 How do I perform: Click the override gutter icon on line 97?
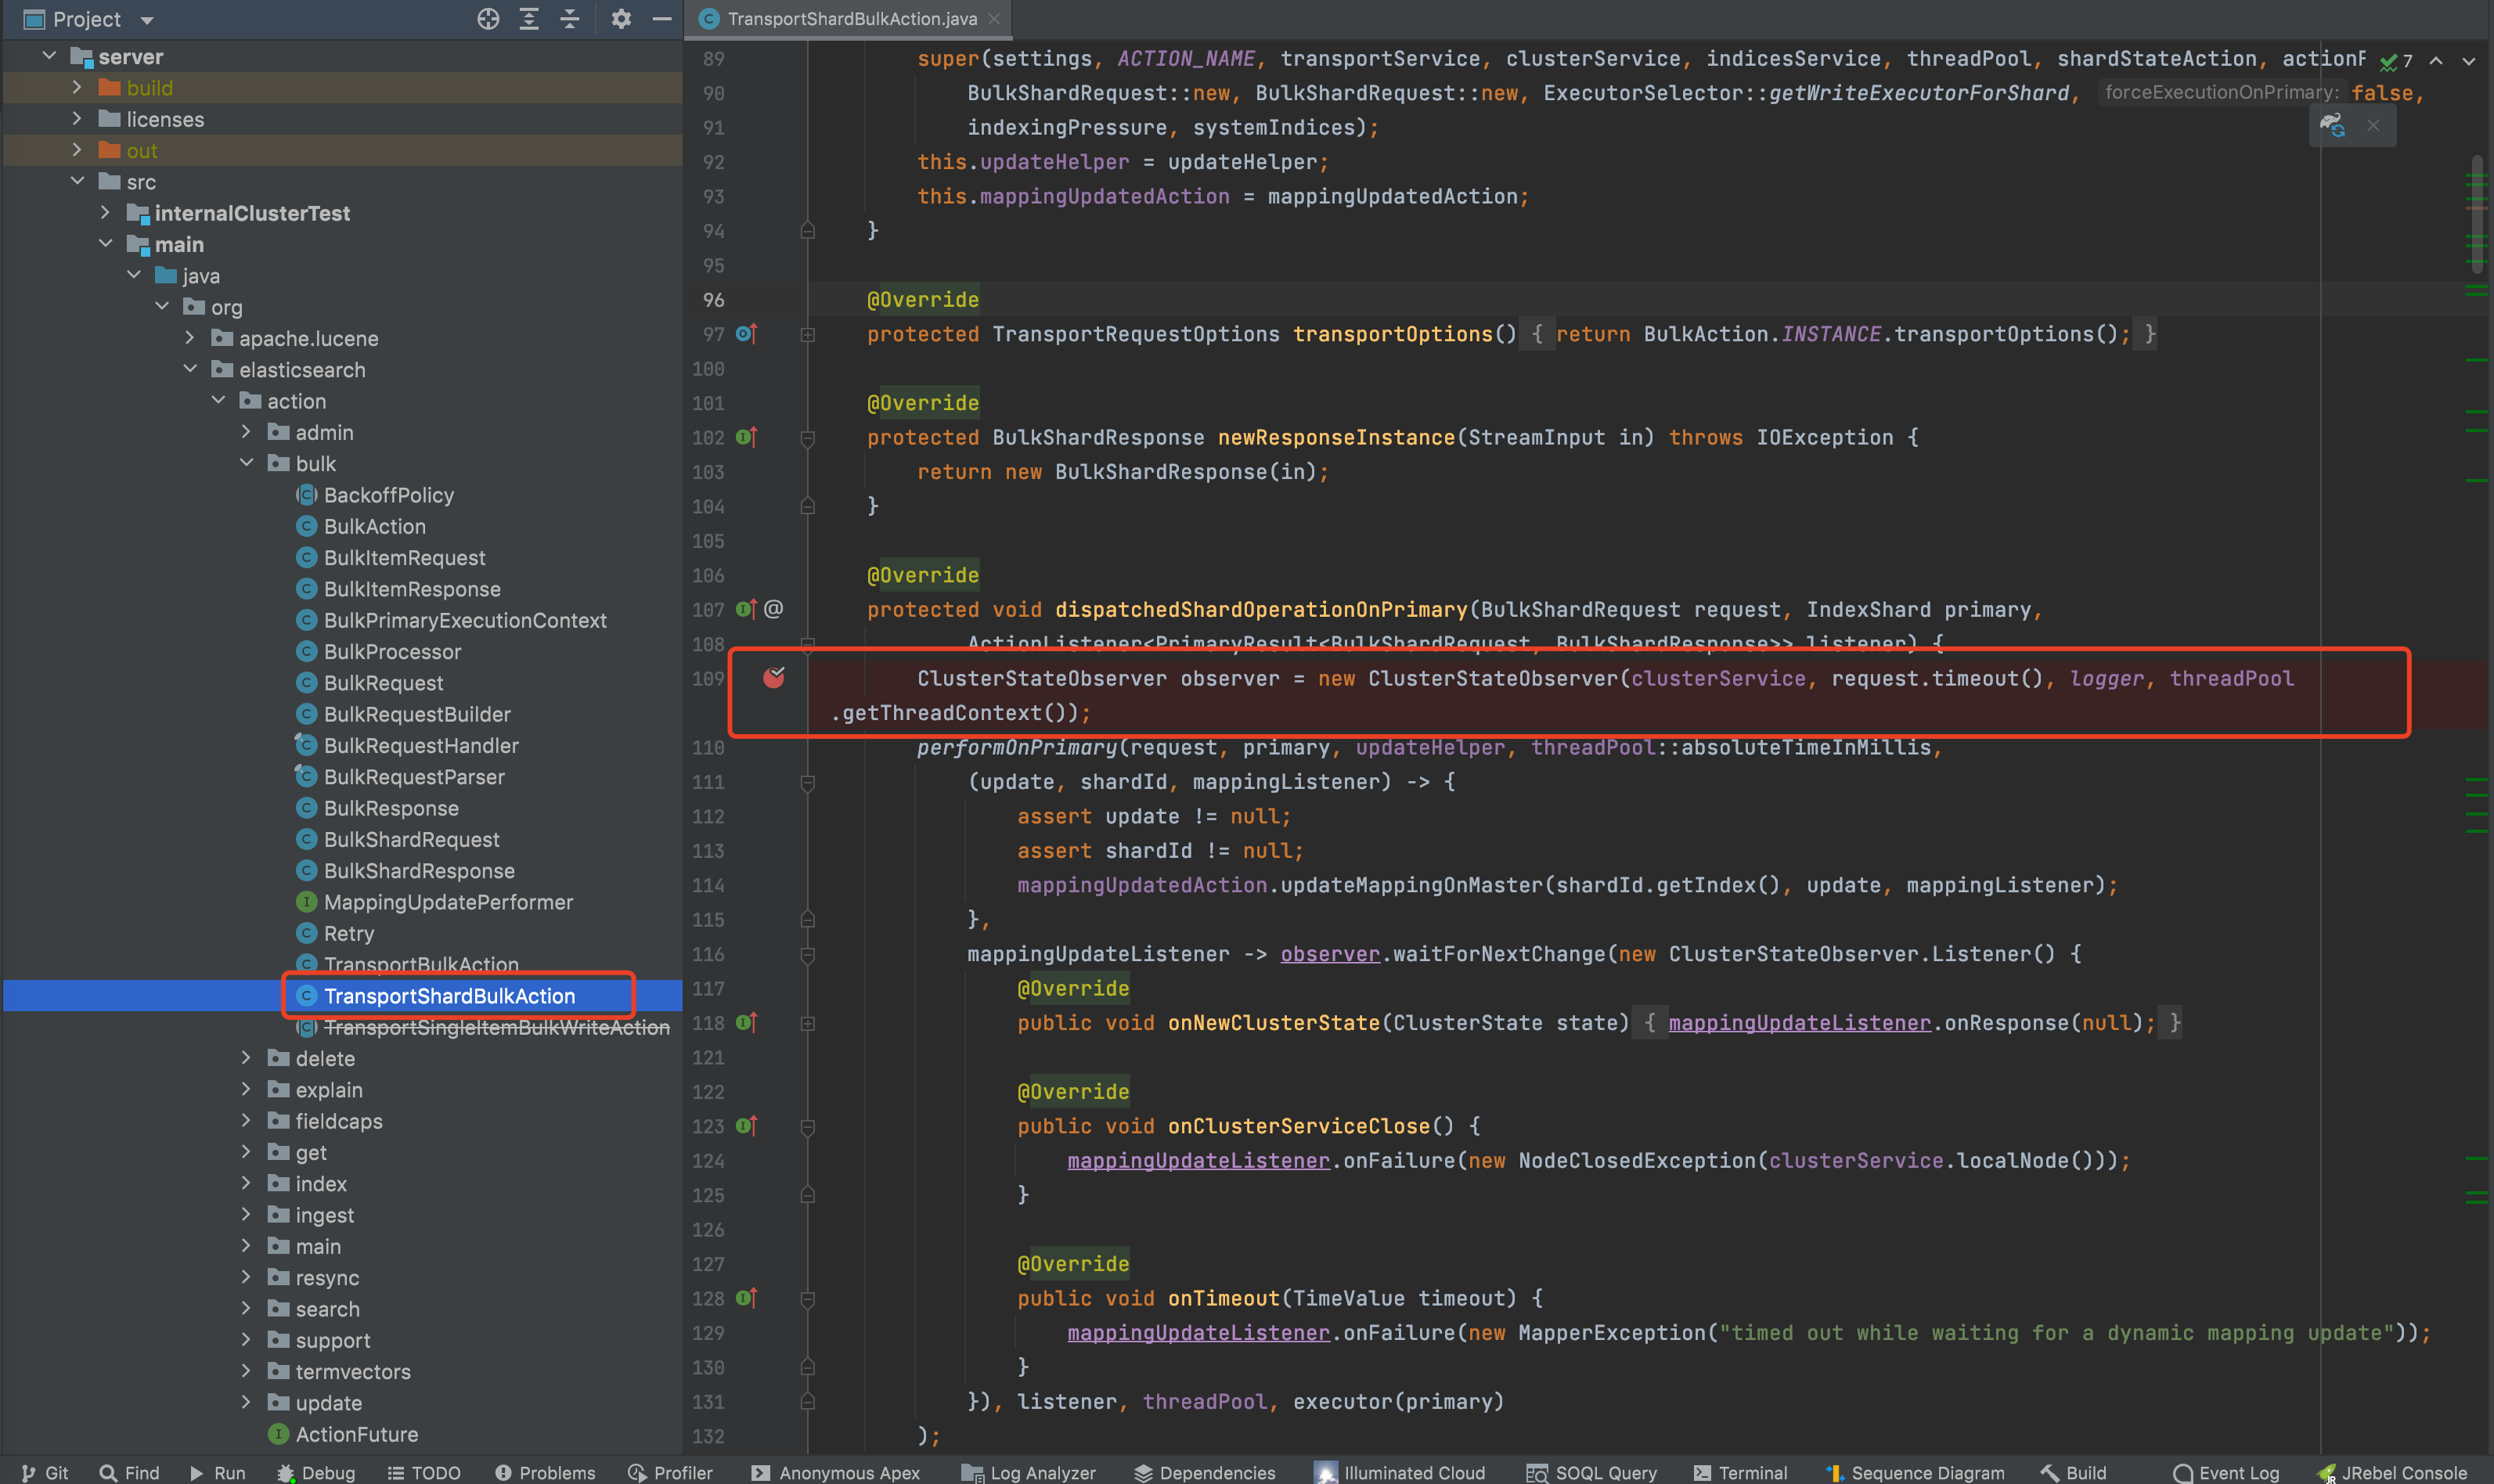(x=746, y=334)
